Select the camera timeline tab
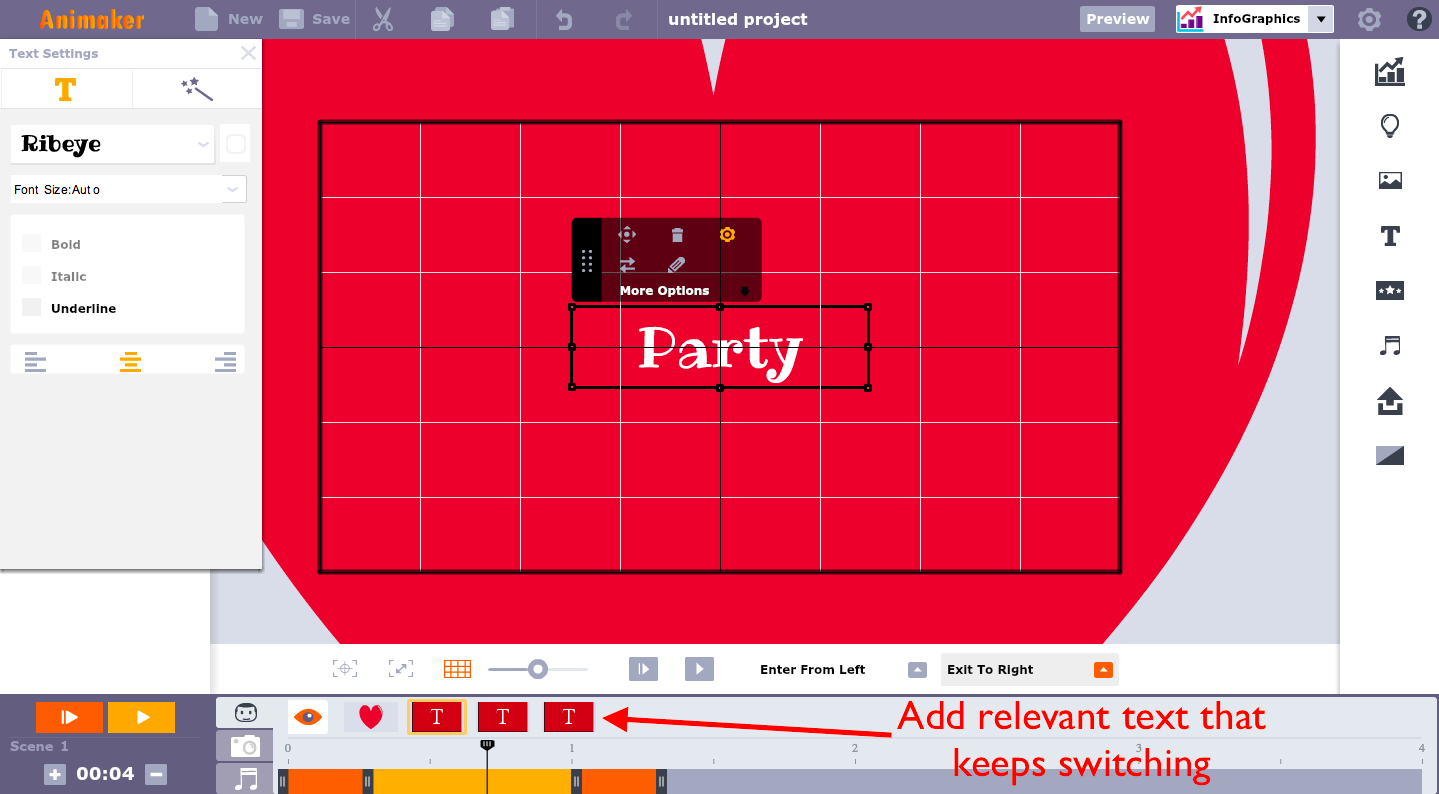The height and width of the screenshot is (794, 1439). tap(245, 746)
